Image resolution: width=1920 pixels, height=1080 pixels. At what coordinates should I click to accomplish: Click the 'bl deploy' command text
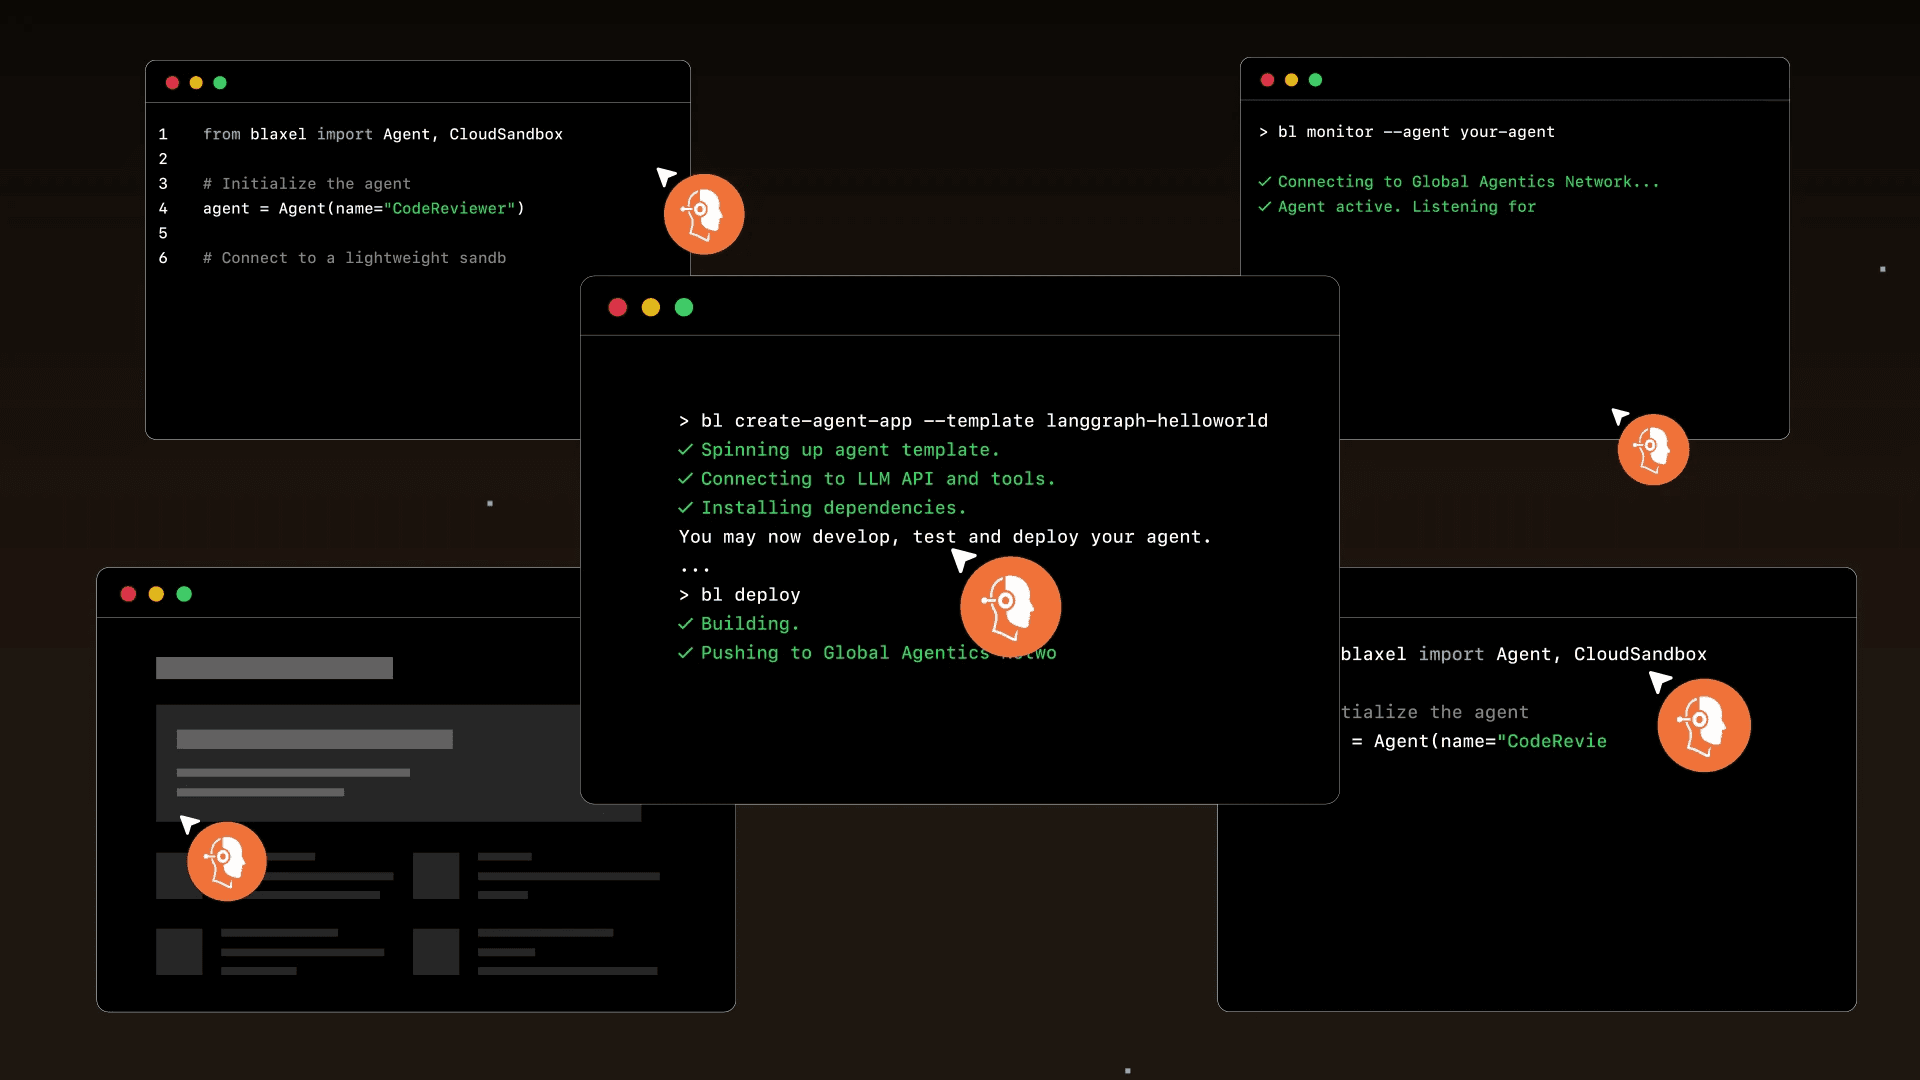[750, 595]
